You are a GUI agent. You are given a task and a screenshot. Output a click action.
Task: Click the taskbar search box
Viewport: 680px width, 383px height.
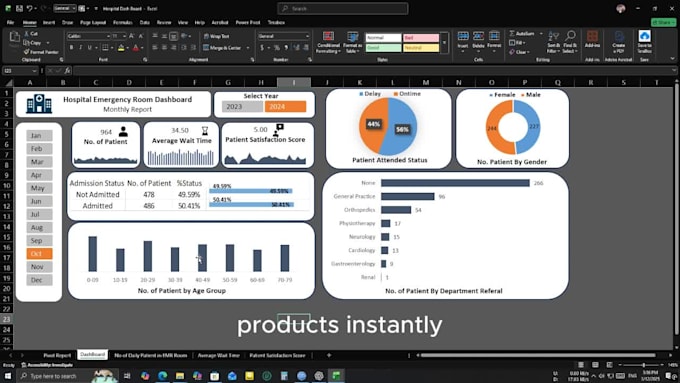(x=67, y=376)
